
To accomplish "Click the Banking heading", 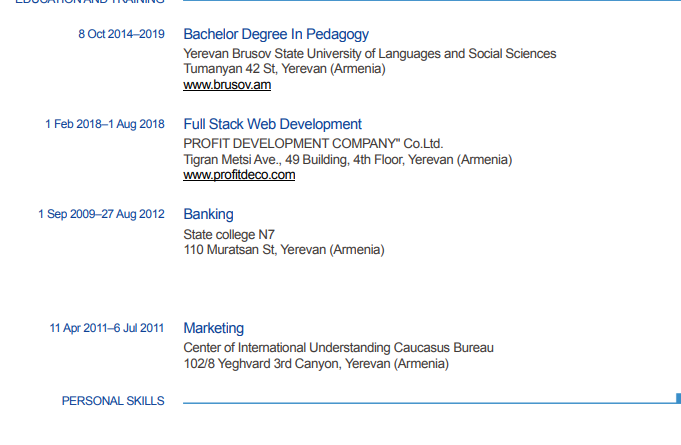I will [x=208, y=214].
